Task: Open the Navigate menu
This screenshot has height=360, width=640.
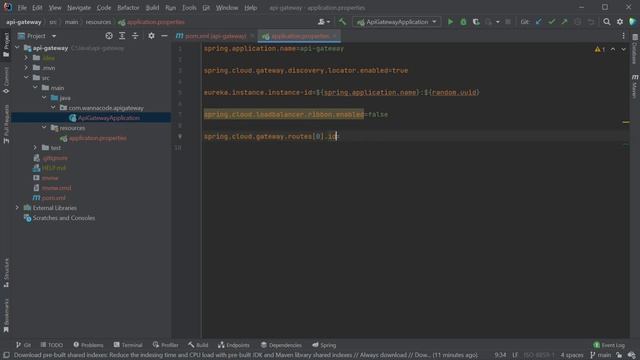Action: [x=79, y=8]
